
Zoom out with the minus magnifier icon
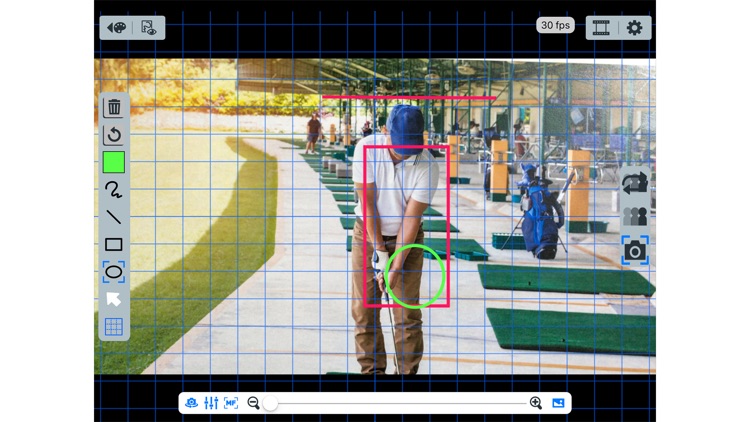(254, 403)
